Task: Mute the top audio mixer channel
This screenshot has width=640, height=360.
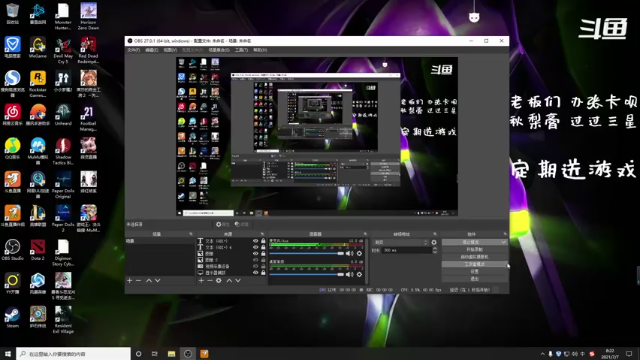Action: tap(350, 253)
